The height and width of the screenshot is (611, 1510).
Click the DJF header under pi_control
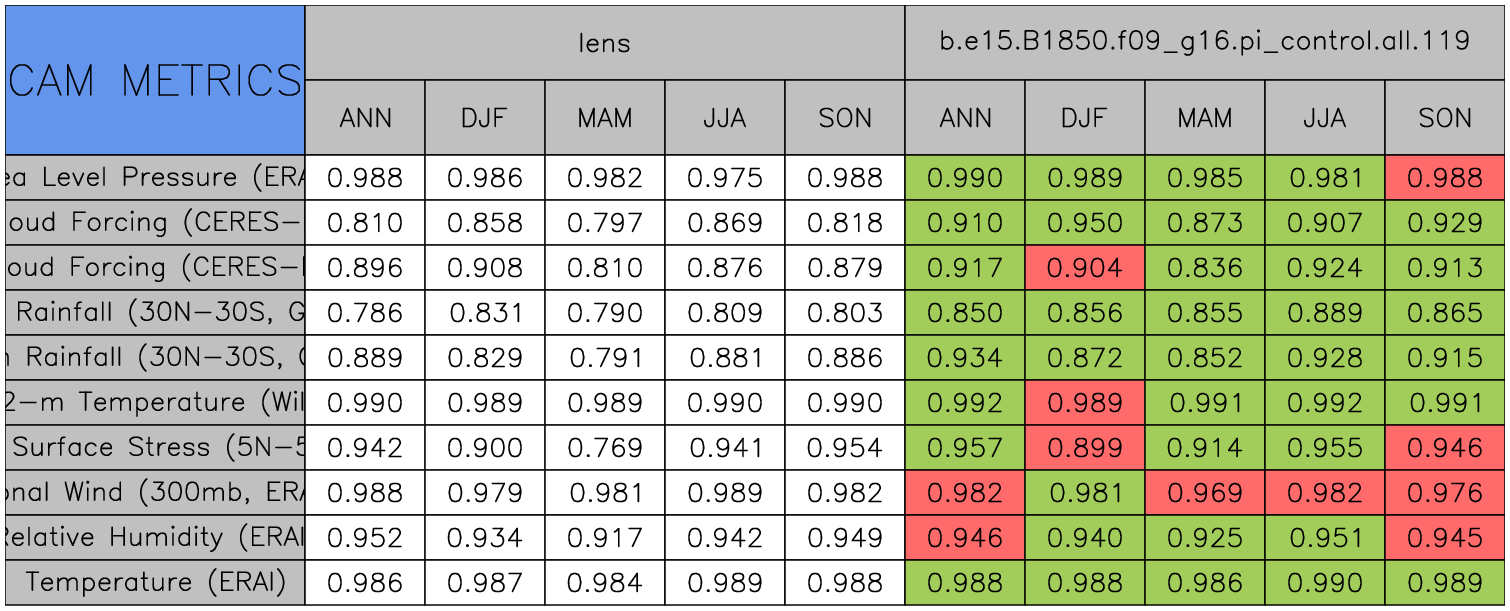(x=1084, y=118)
